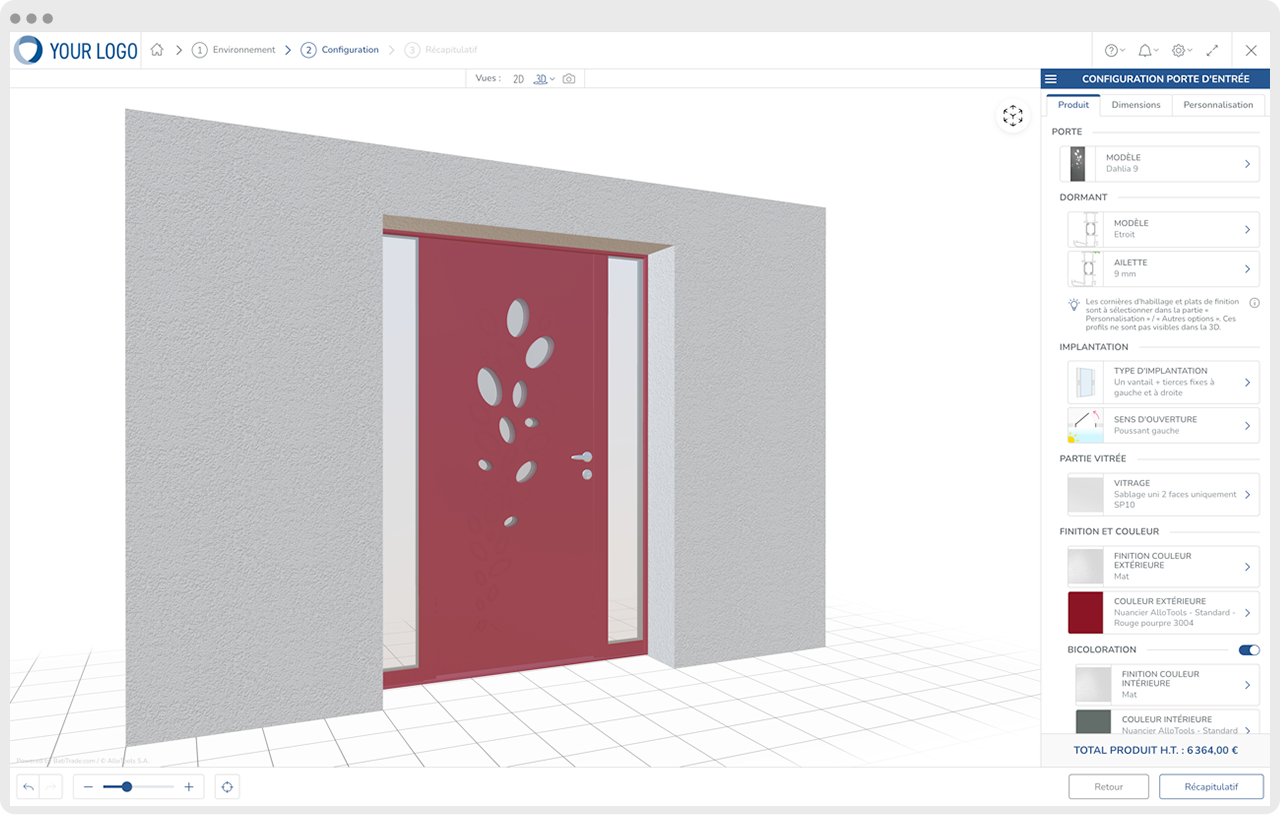This screenshot has height=815, width=1280.
Task: Click the TOTAL PRODUIT H.T. price
Action: tap(1155, 750)
